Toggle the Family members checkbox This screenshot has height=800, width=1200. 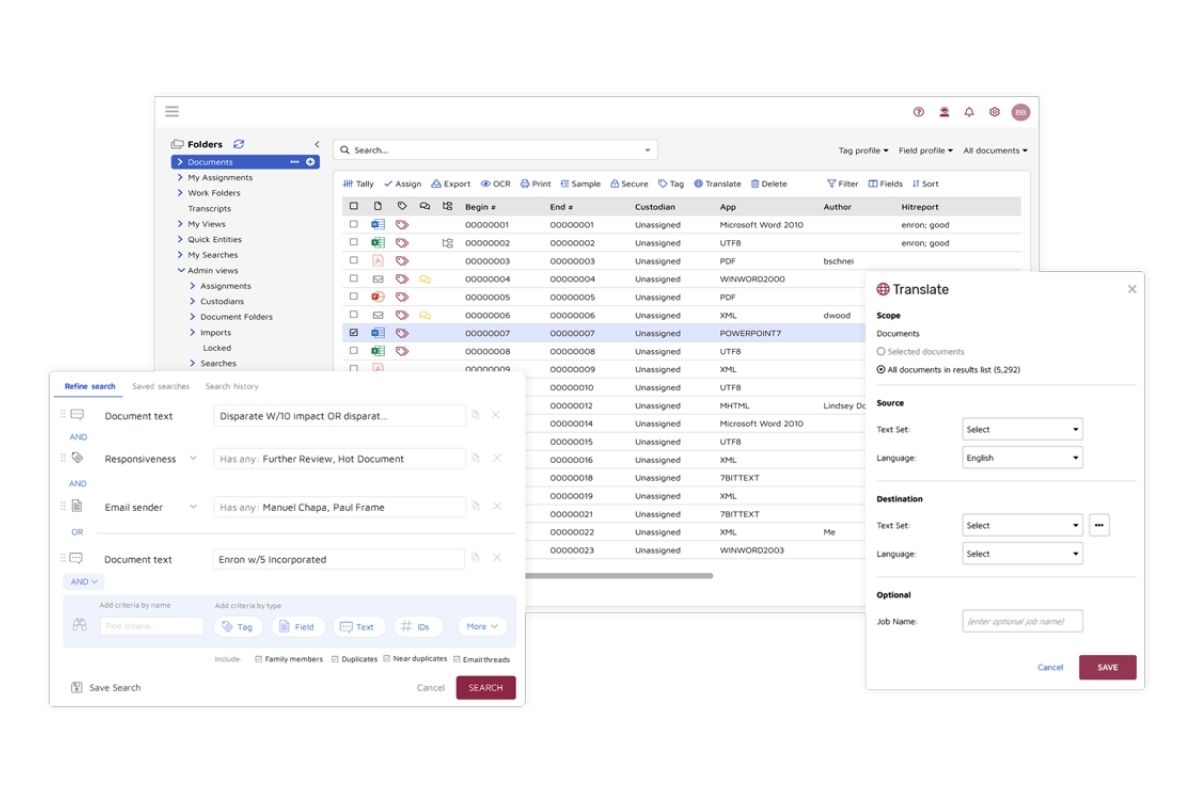coord(258,659)
